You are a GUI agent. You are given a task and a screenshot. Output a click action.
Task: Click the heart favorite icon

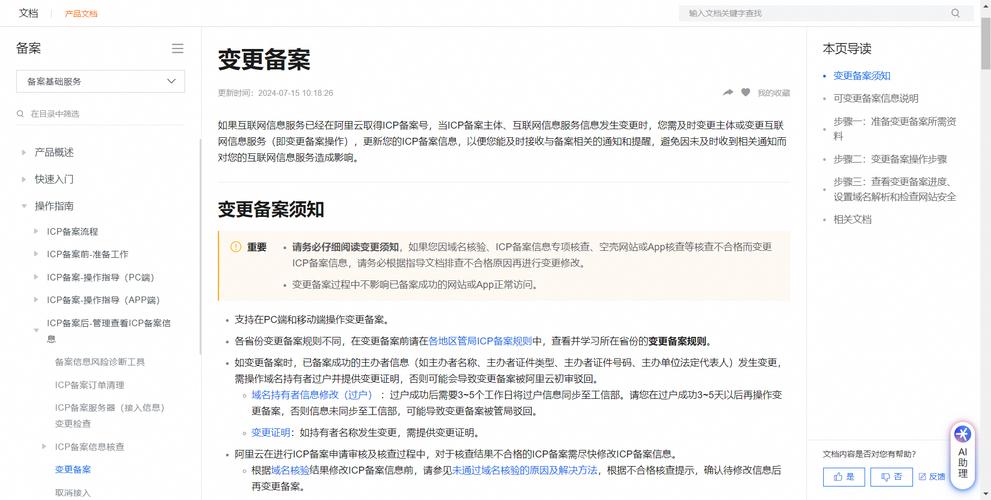tap(746, 92)
